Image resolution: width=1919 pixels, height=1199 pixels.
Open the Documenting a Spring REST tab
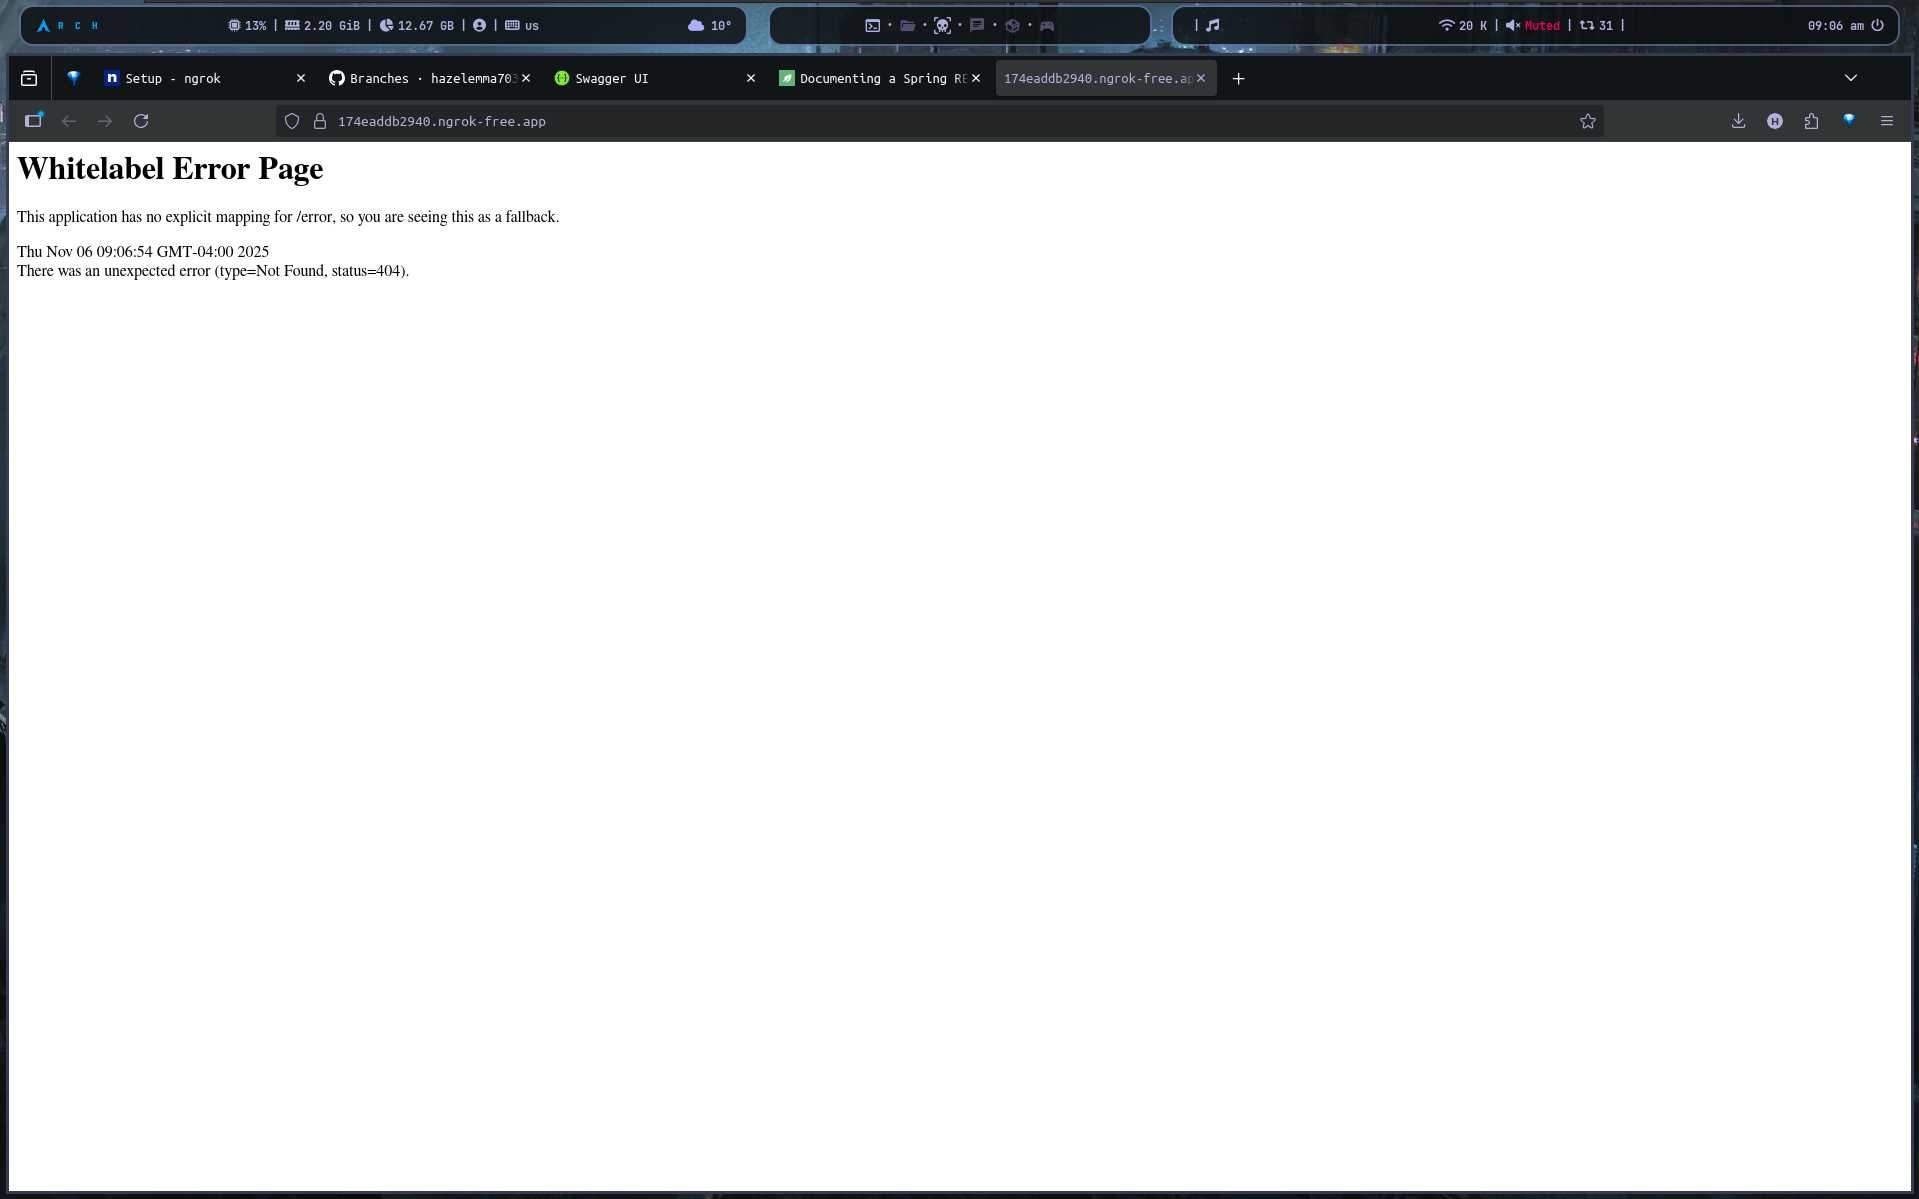pyautogui.click(x=870, y=78)
